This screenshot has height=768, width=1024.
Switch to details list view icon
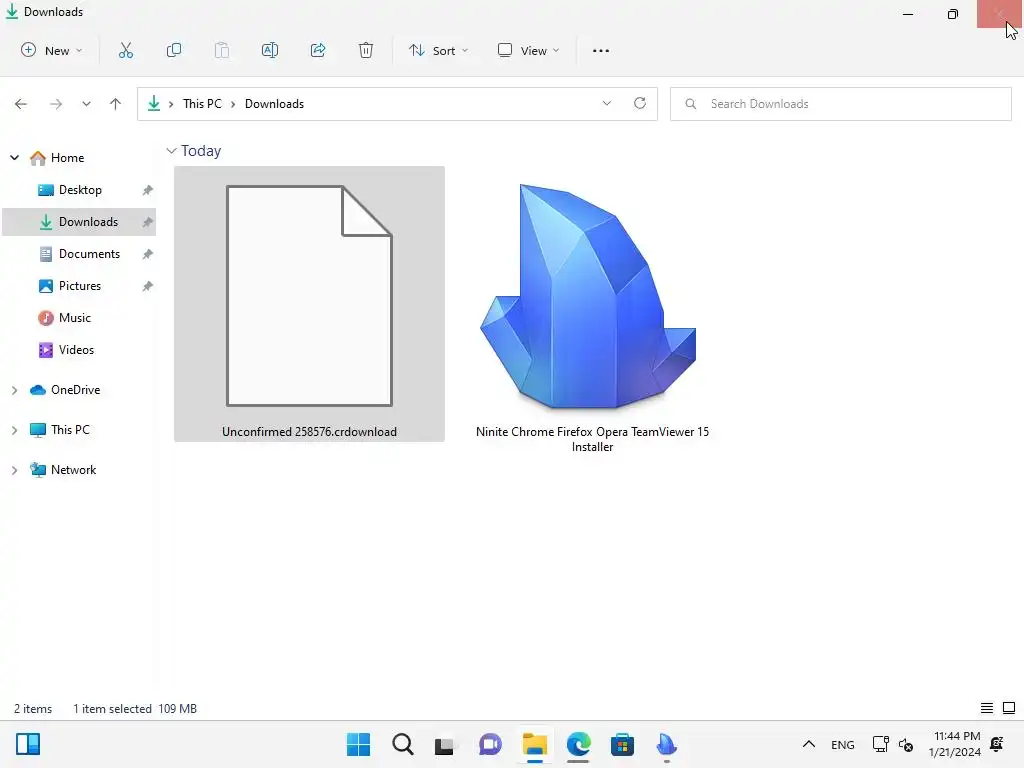point(987,708)
